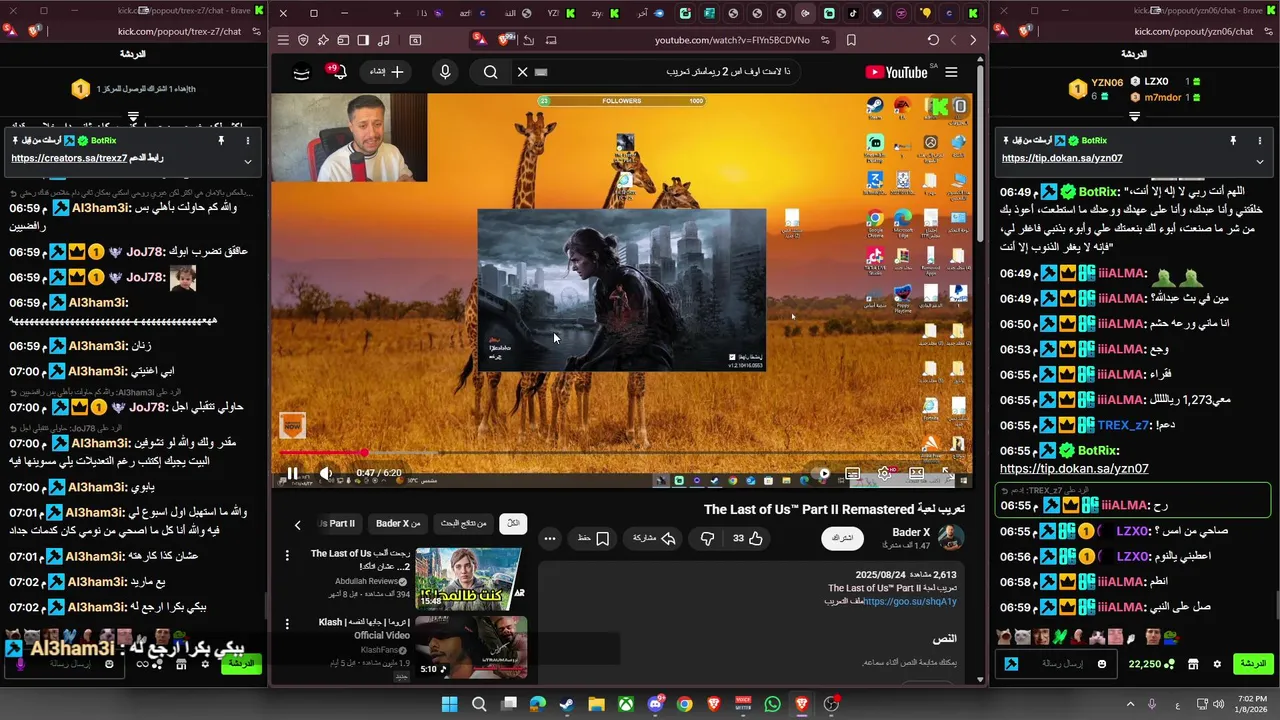Switch to the TikTok browser tab

(853, 13)
